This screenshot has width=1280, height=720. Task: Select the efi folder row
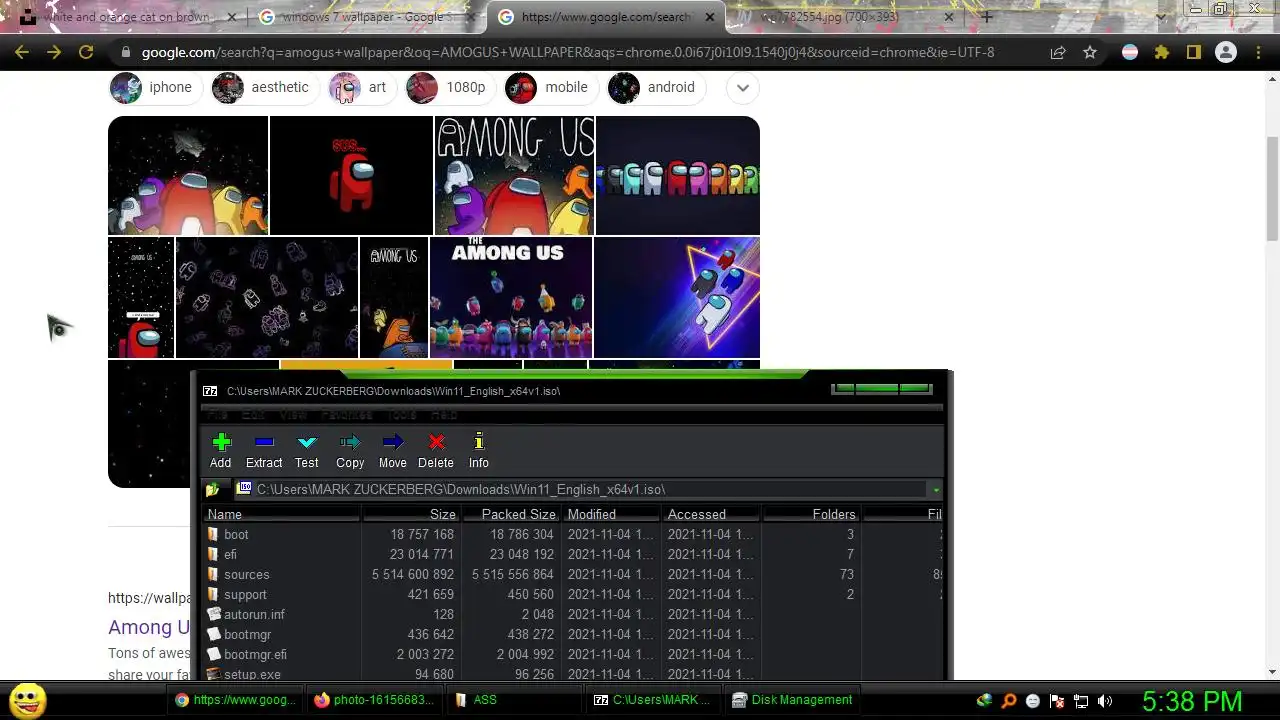[x=573, y=554]
